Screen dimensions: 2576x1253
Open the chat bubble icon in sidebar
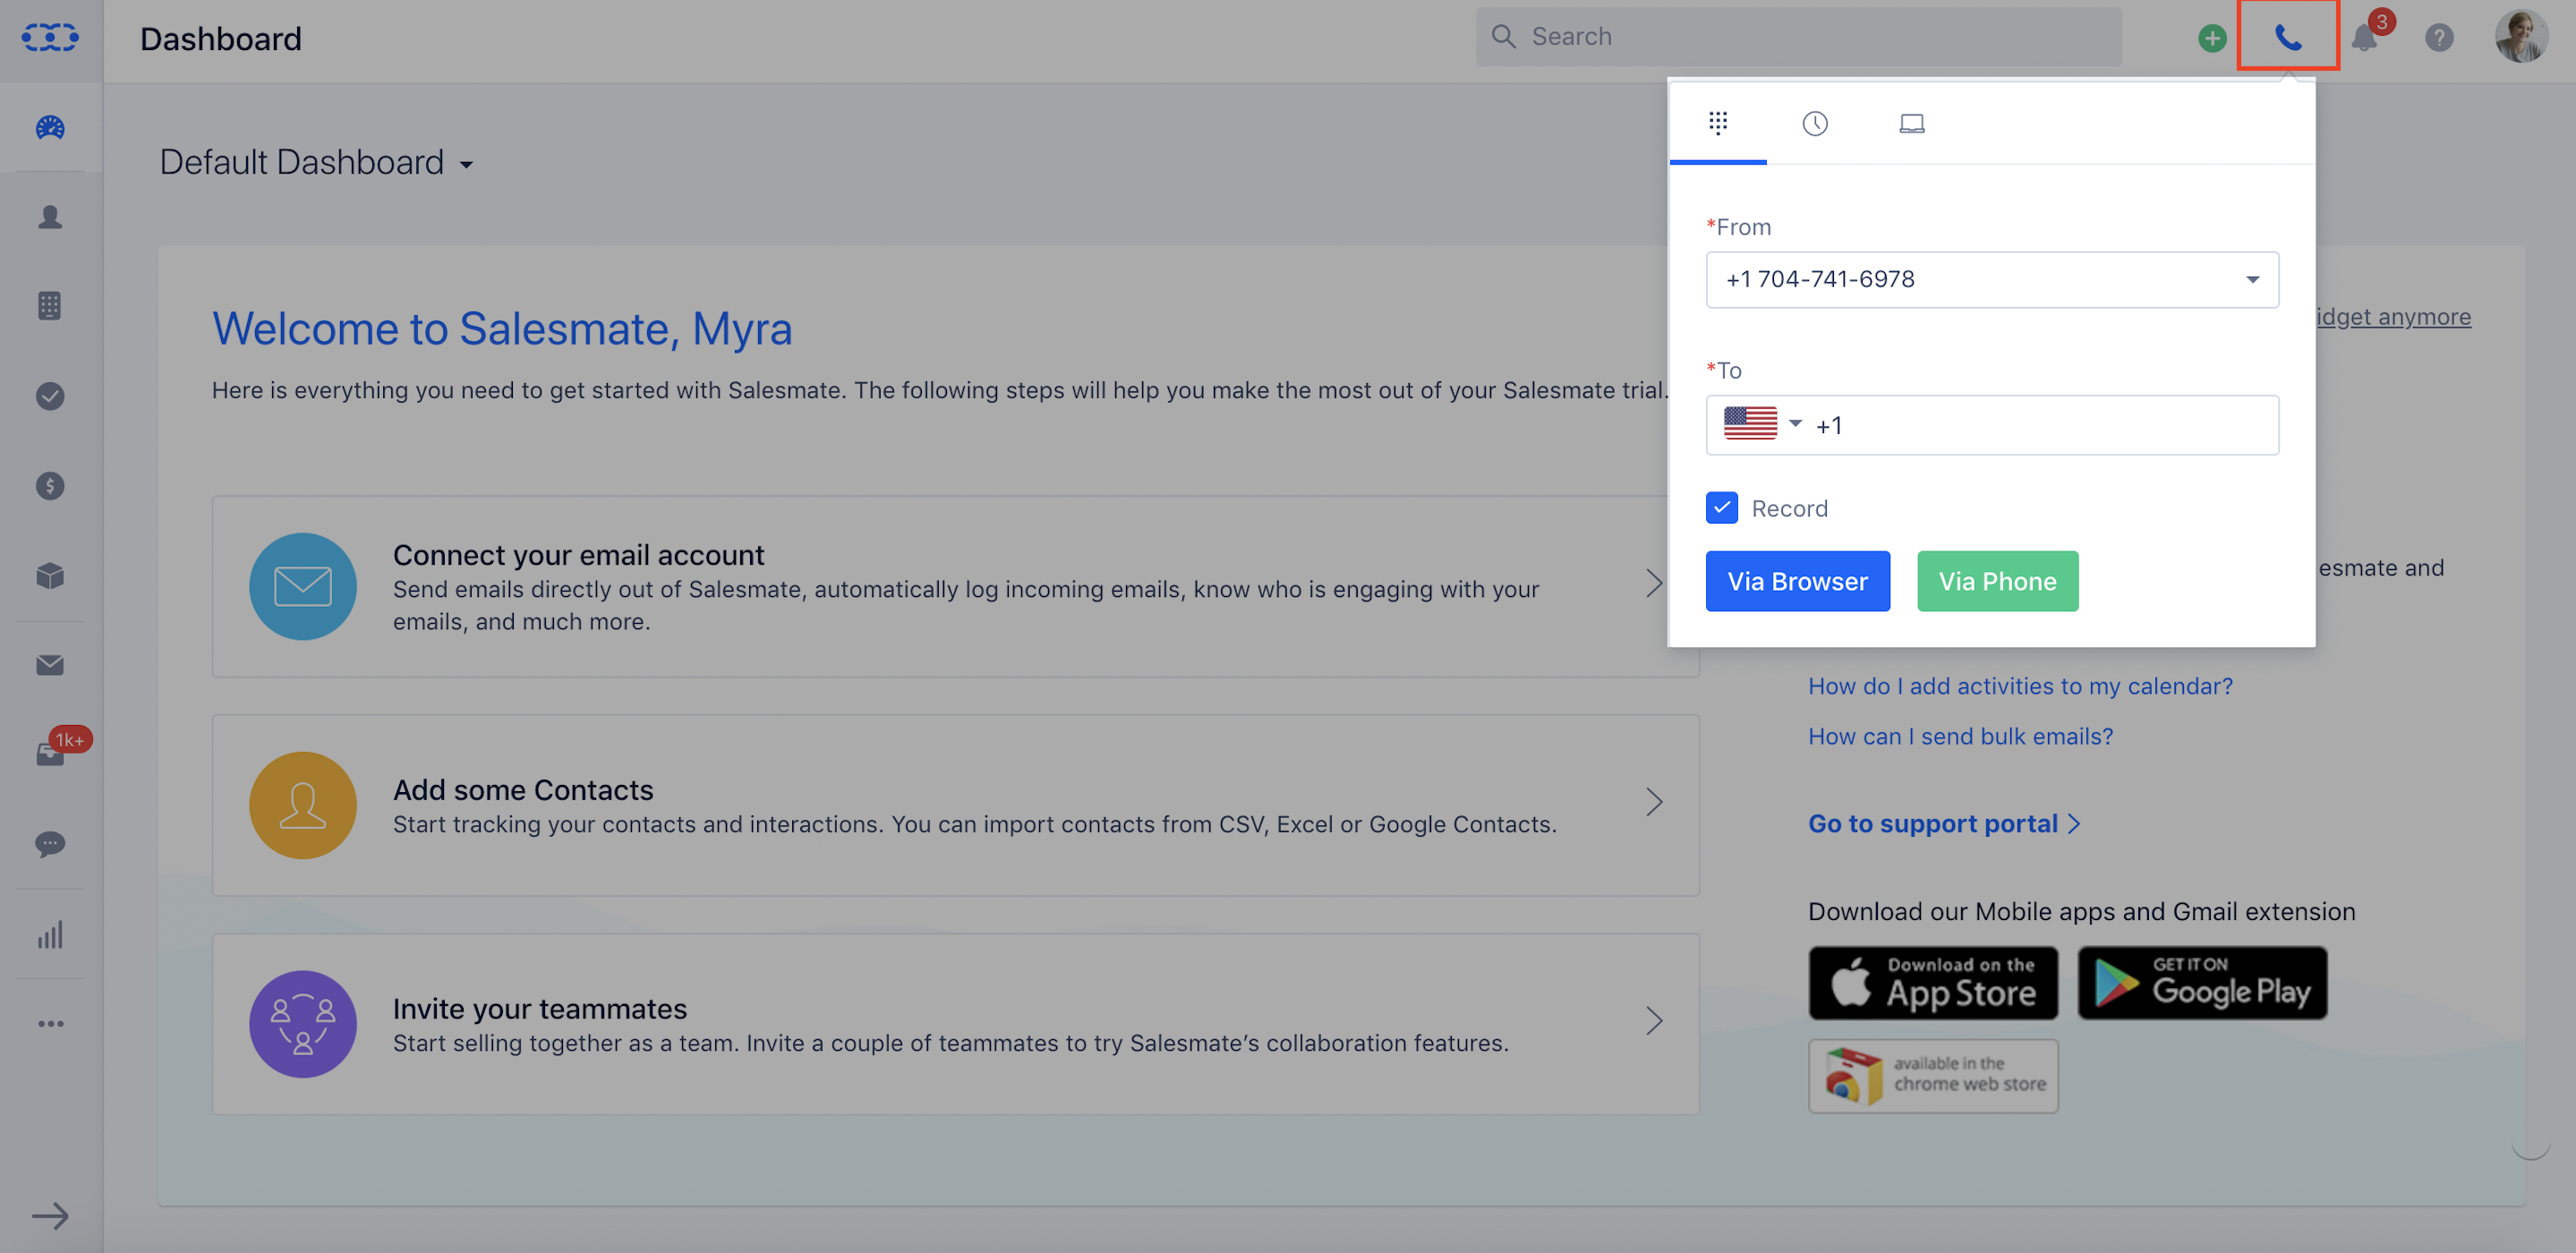point(50,844)
